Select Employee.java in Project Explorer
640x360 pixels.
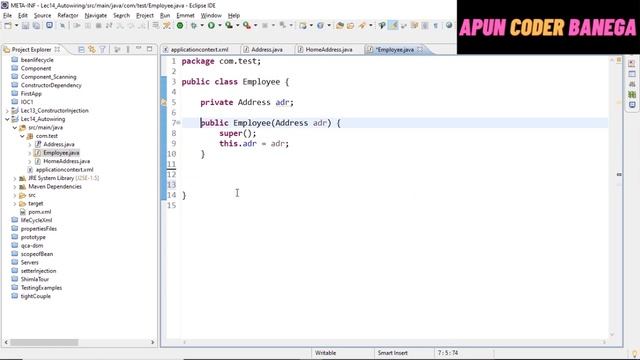tap(61, 153)
